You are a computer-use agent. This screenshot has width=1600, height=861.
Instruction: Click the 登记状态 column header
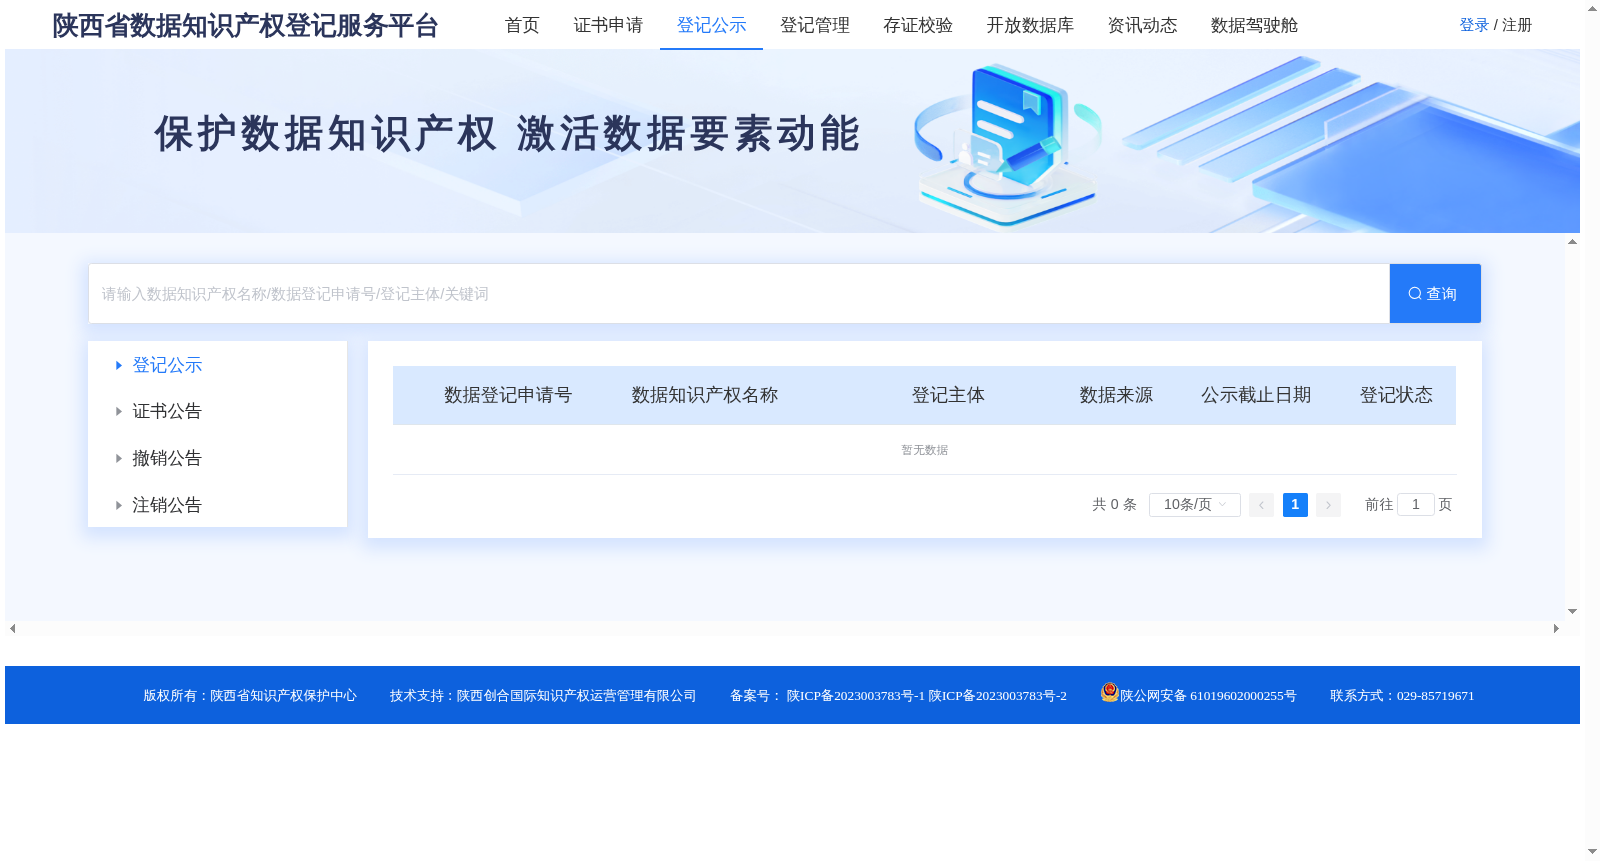coord(1396,395)
